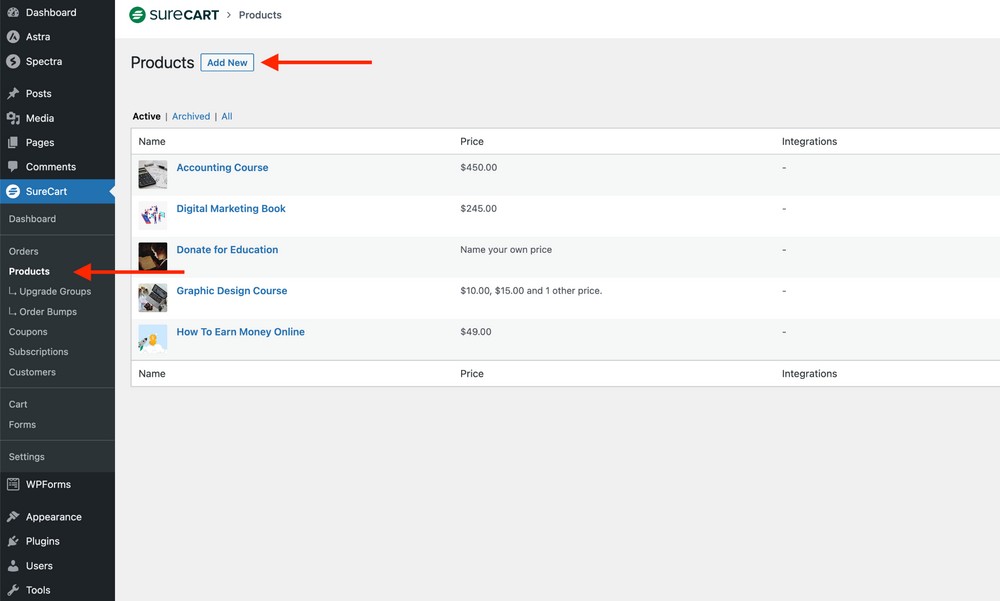Go to Upgrade Groups submenu
The width and height of the screenshot is (1000, 601).
click(55, 292)
